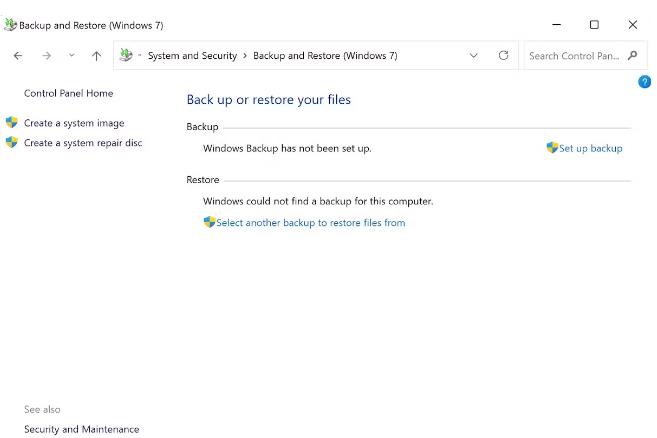
Task: Refresh the address bar location
Action: [503, 56]
